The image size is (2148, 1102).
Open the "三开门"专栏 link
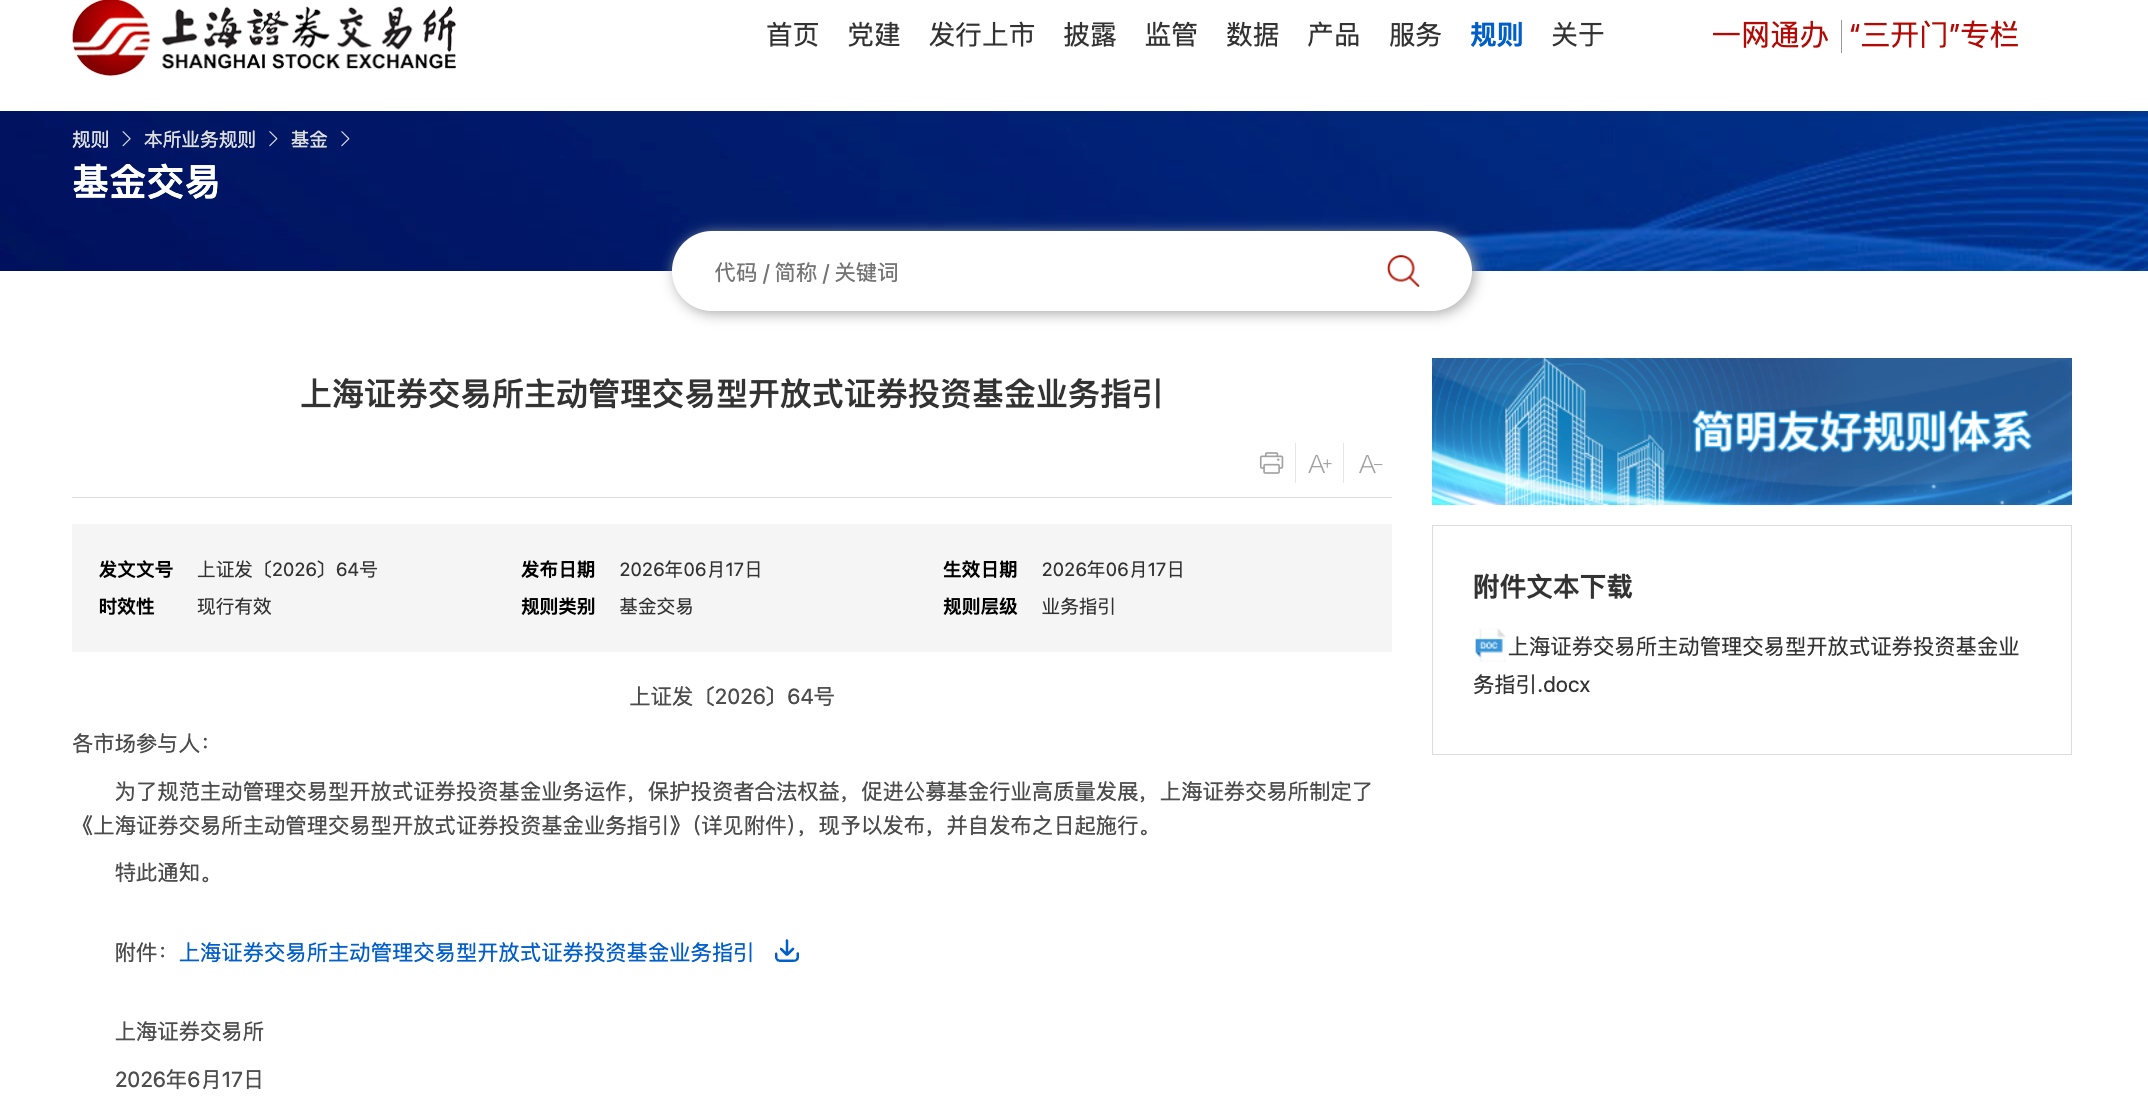(x=1934, y=35)
